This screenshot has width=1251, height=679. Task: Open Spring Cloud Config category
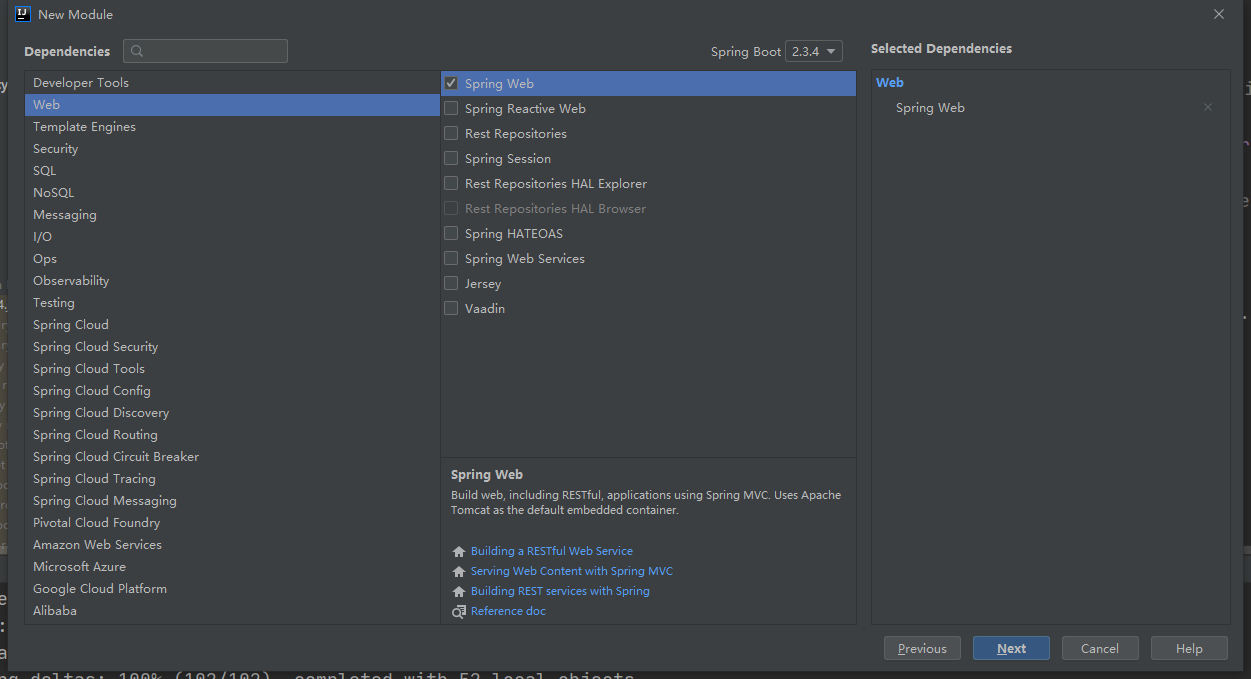(232, 391)
